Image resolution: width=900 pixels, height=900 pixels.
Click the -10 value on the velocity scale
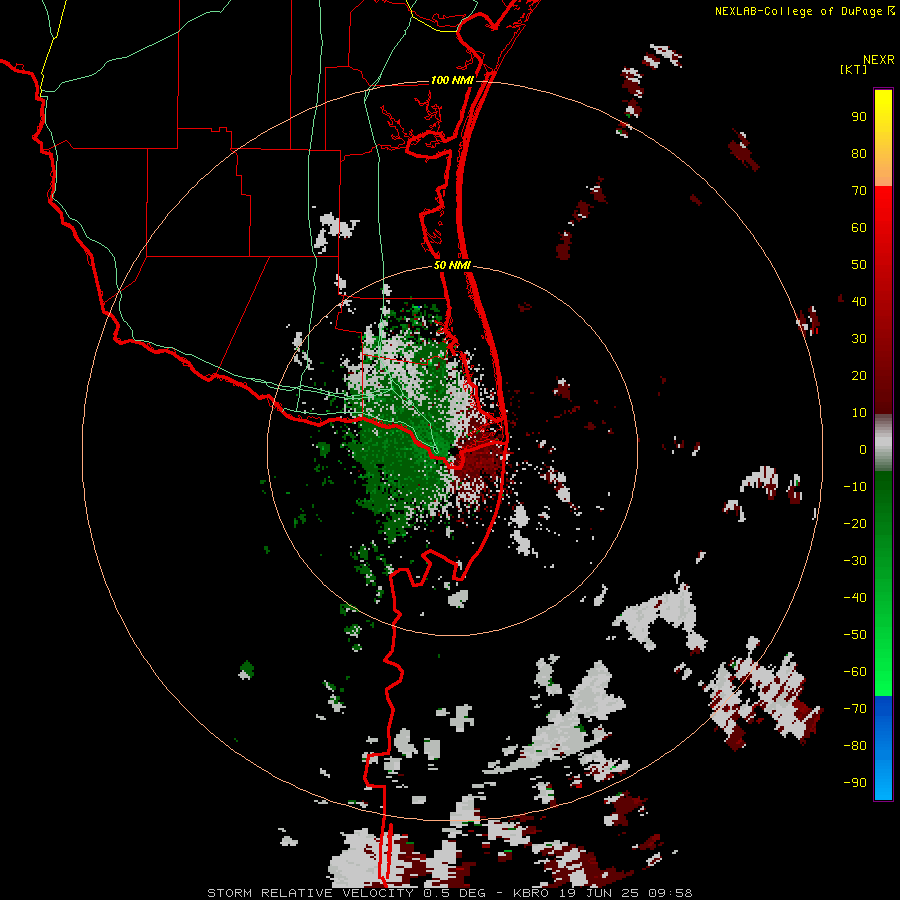click(x=855, y=487)
